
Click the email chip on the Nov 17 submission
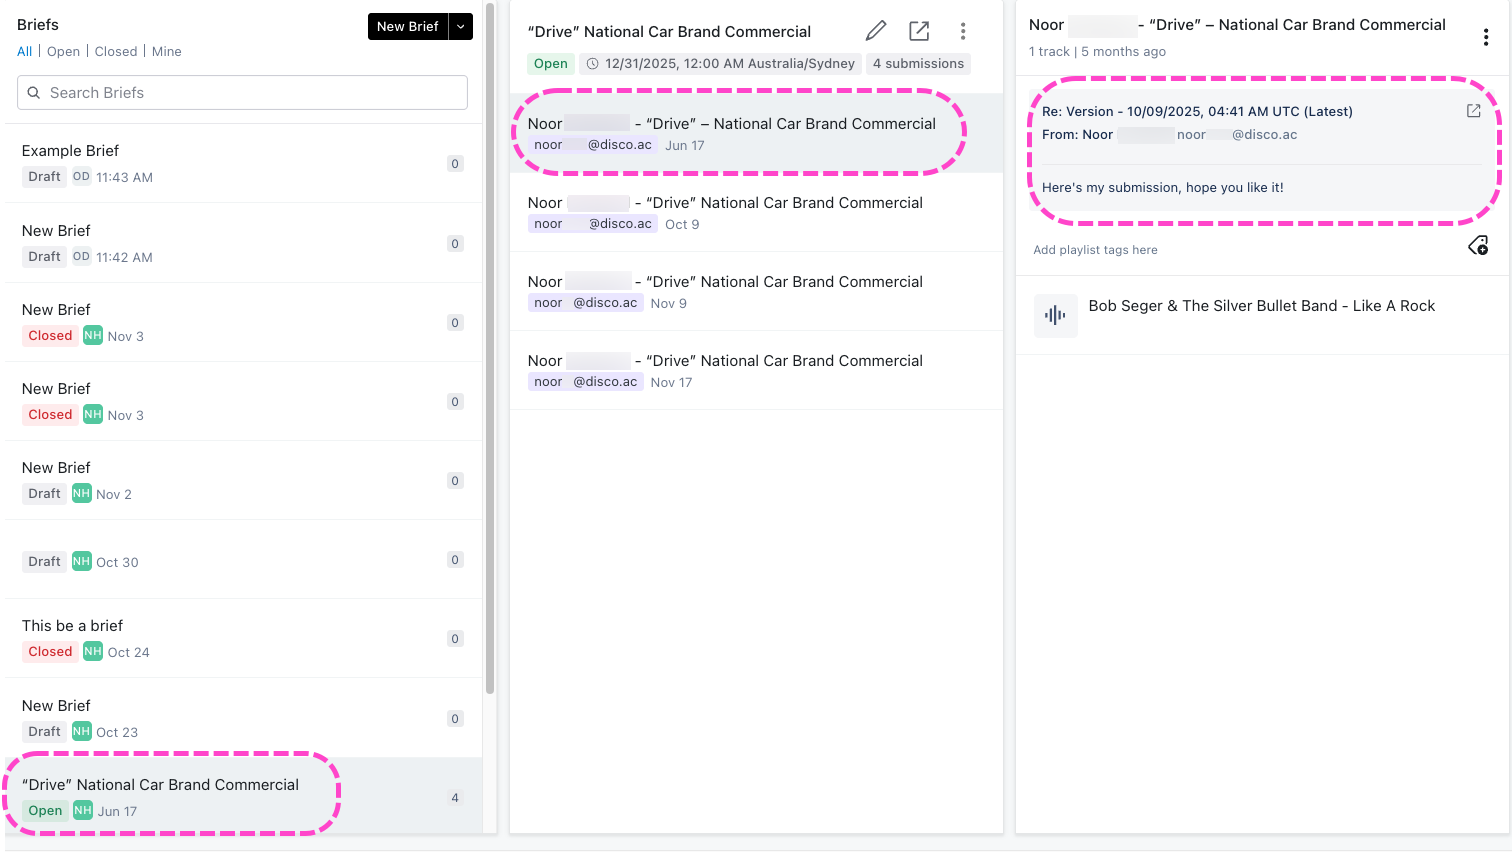point(586,382)
